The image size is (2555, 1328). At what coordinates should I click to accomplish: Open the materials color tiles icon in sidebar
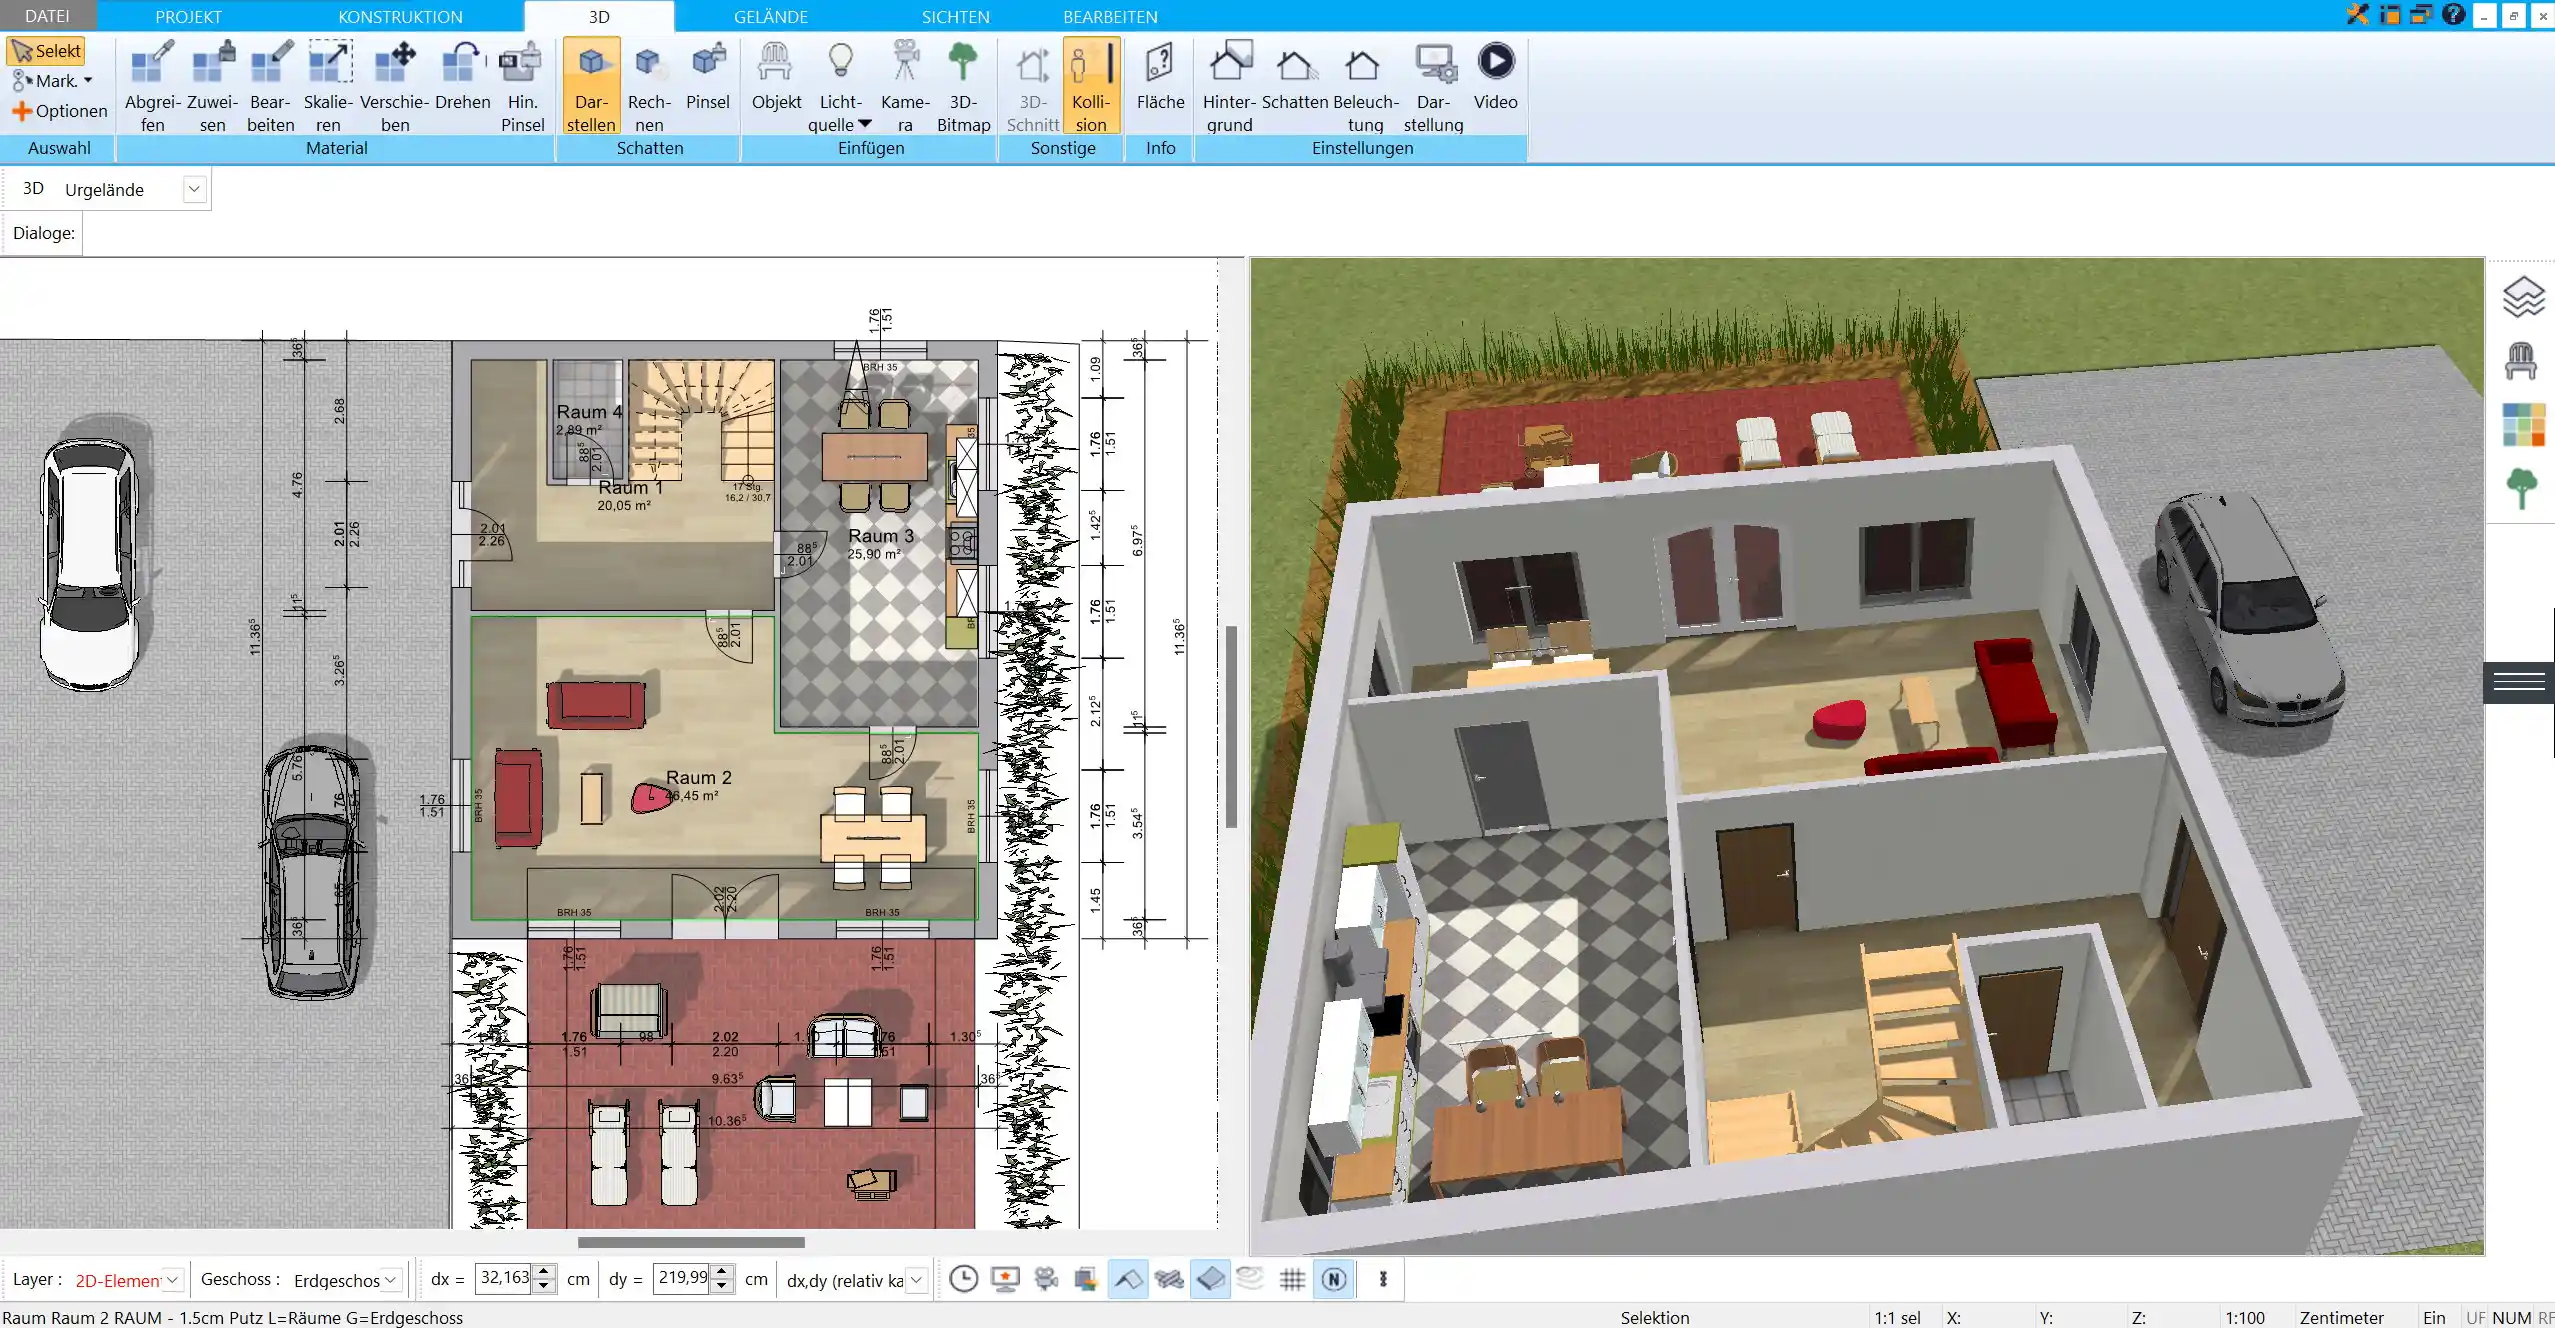pos(2523,425)
